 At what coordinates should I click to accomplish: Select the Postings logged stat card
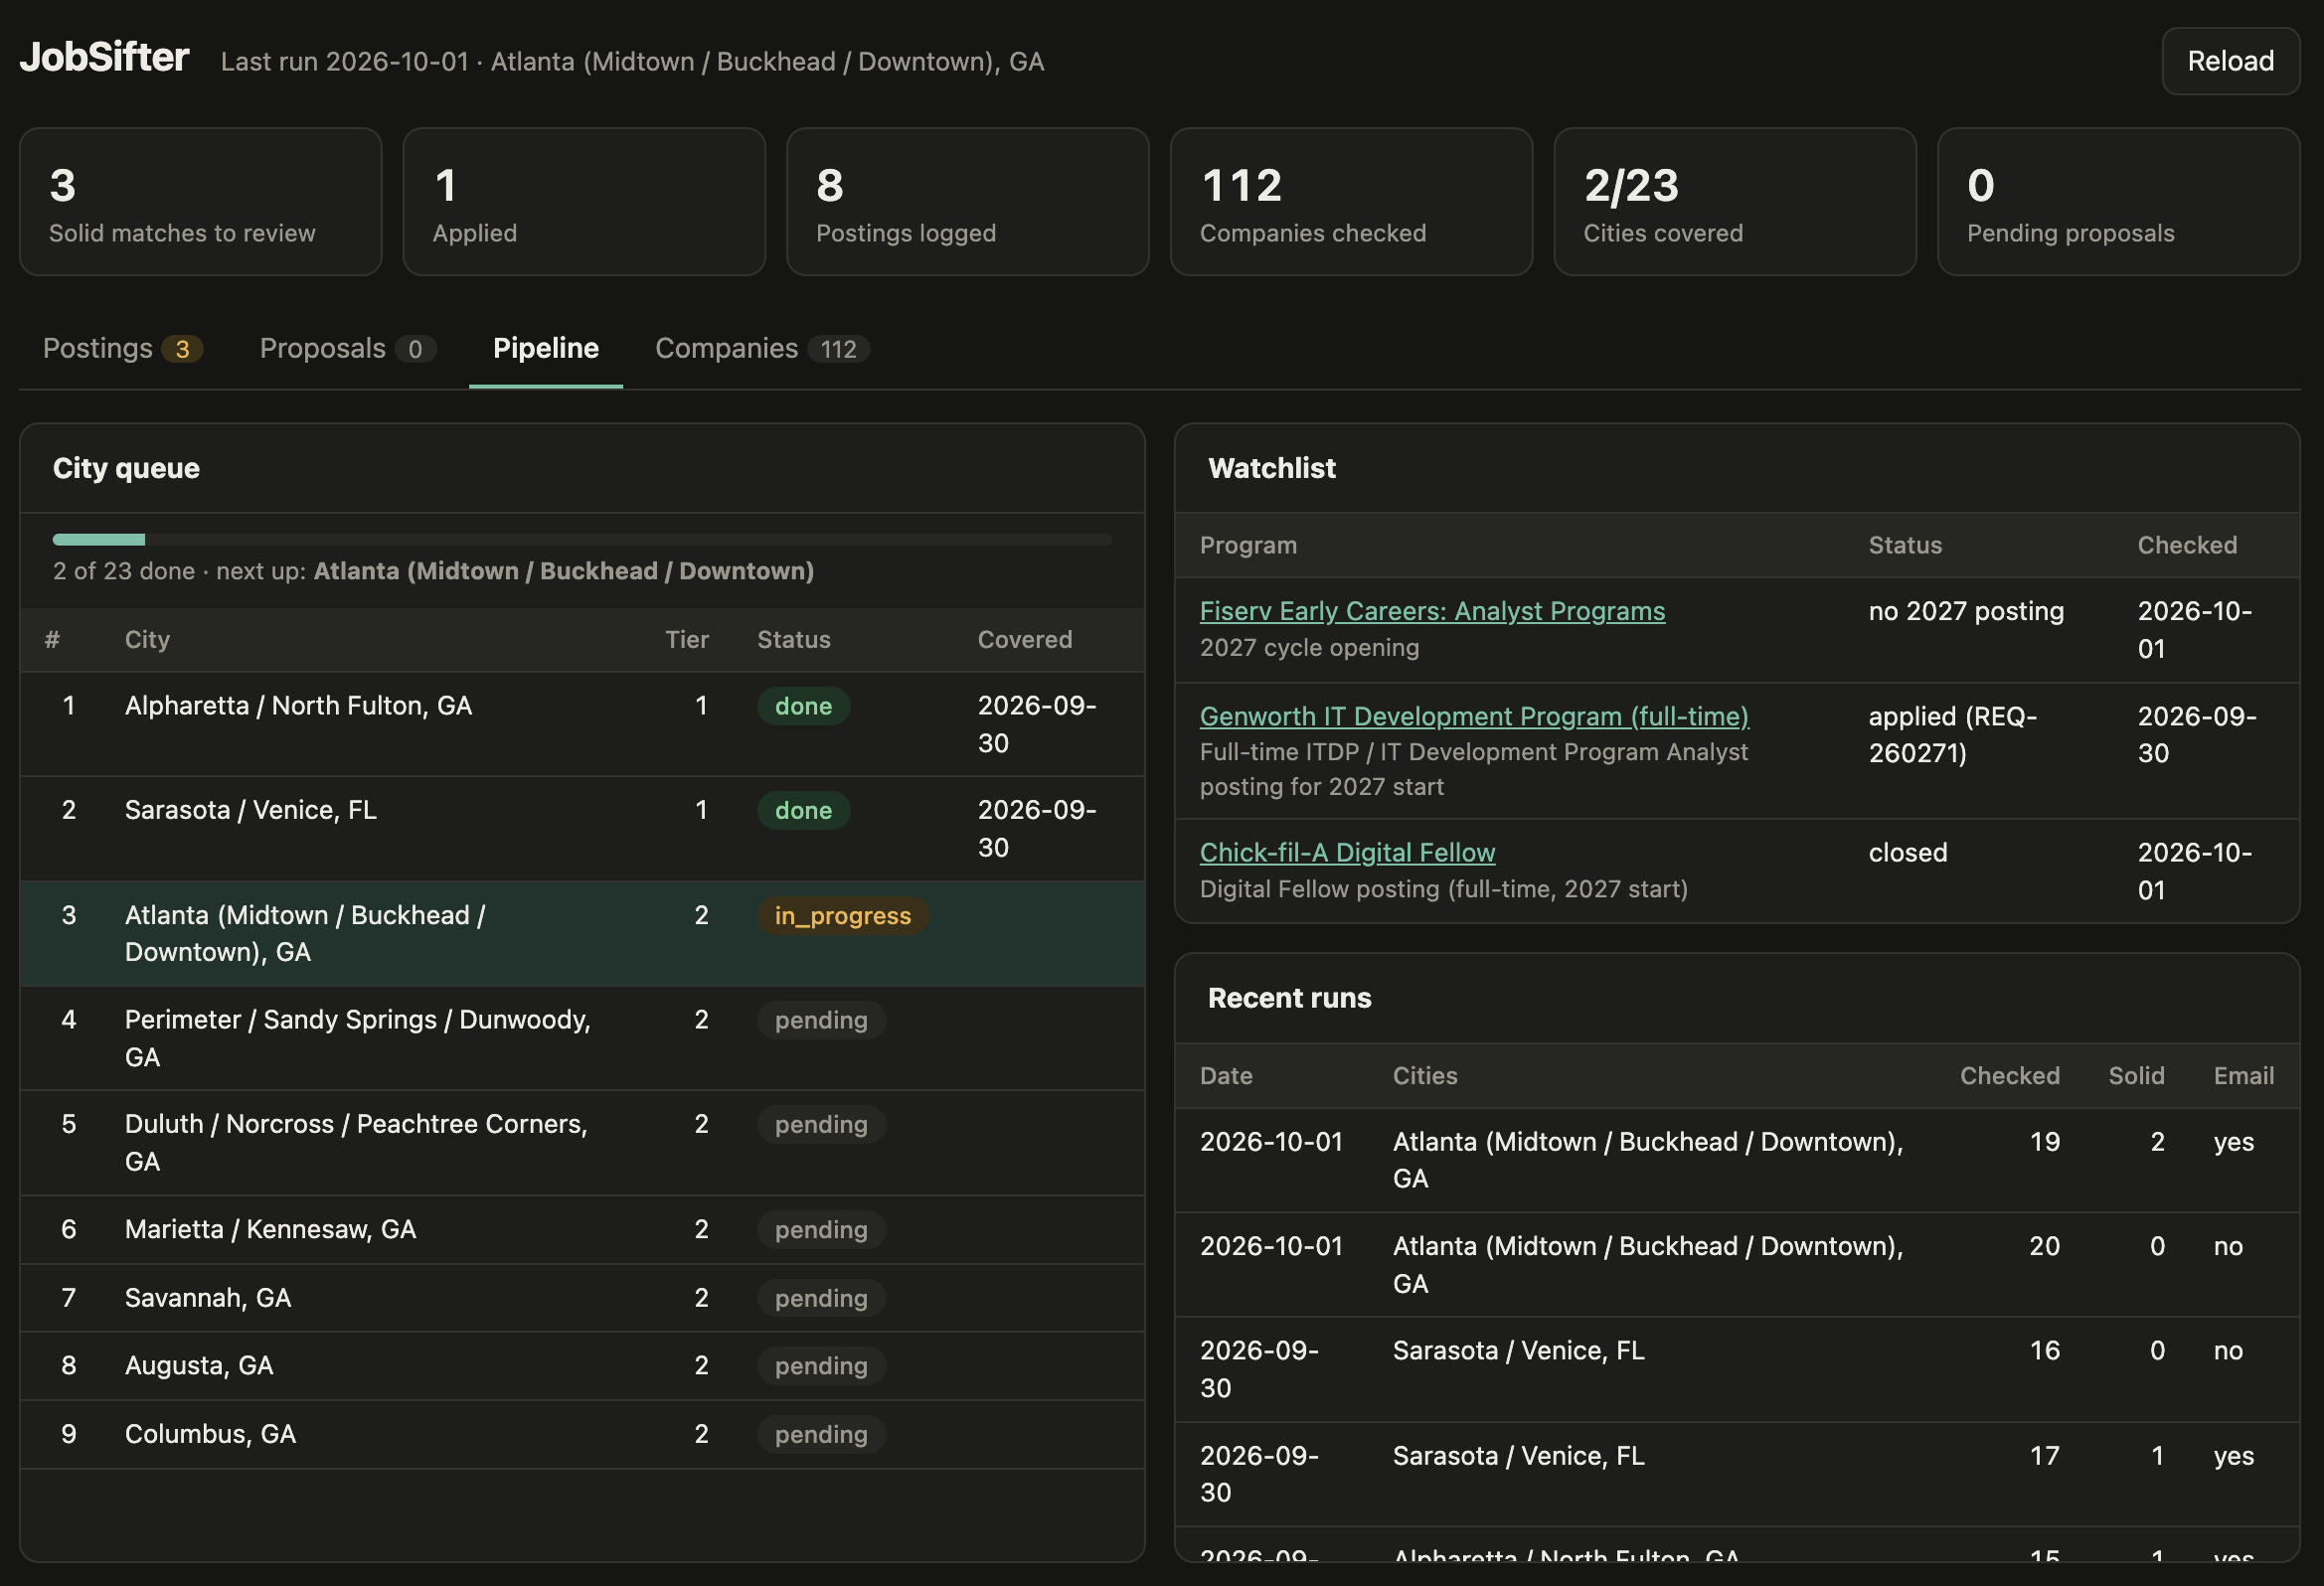pos(968,201)
